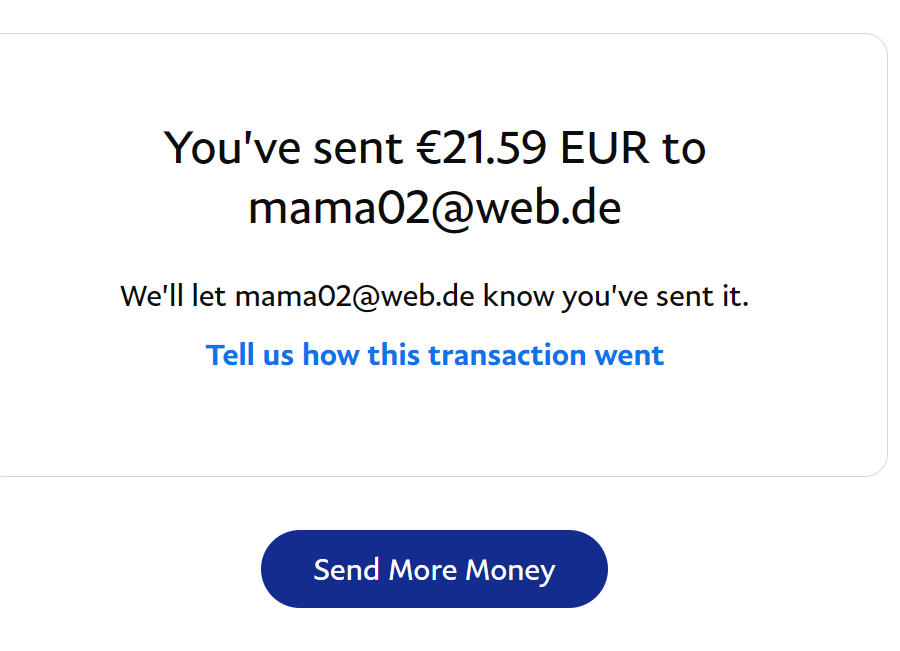Click the Send More Money button

(x=434, y=569)
